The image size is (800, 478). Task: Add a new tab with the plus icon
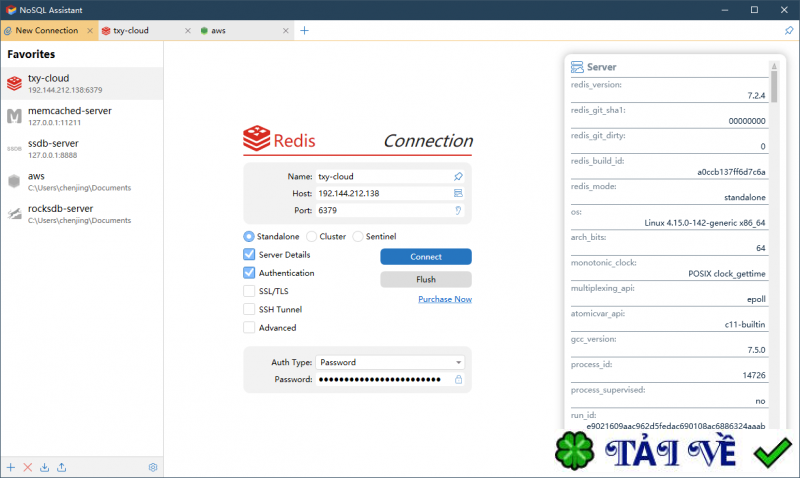tap(304, 31)
